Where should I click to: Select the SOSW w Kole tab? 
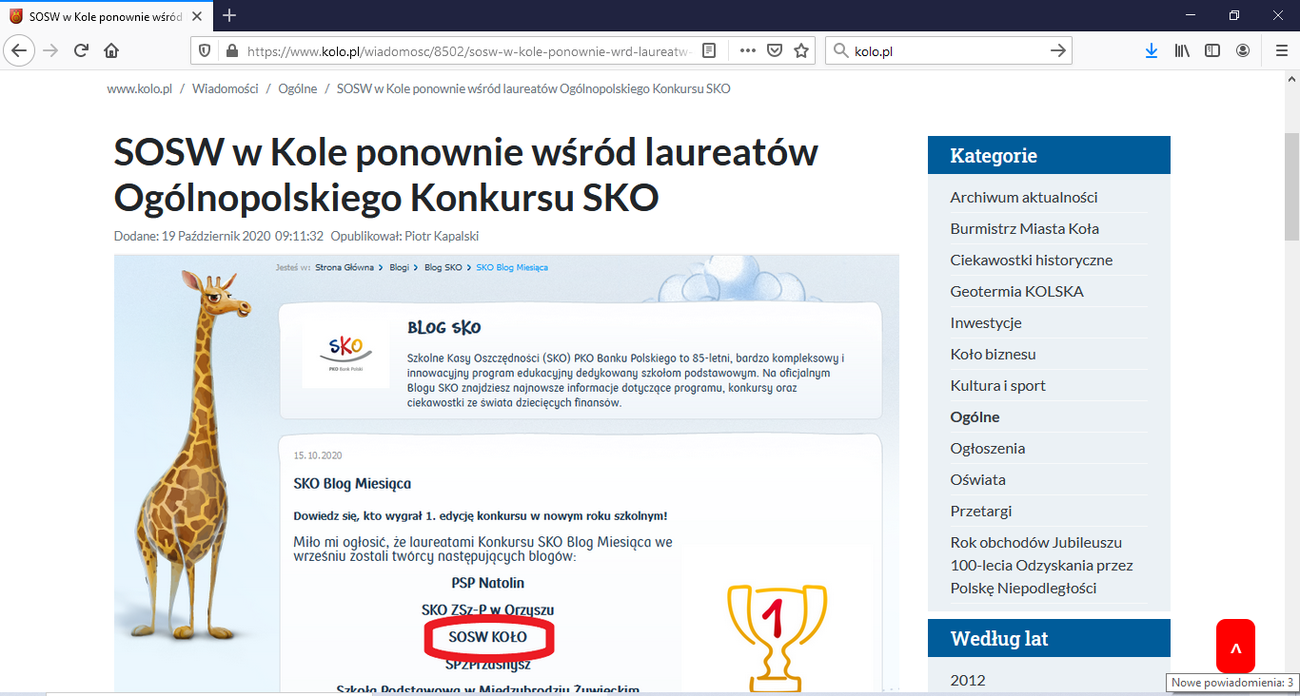click(107, 16)
